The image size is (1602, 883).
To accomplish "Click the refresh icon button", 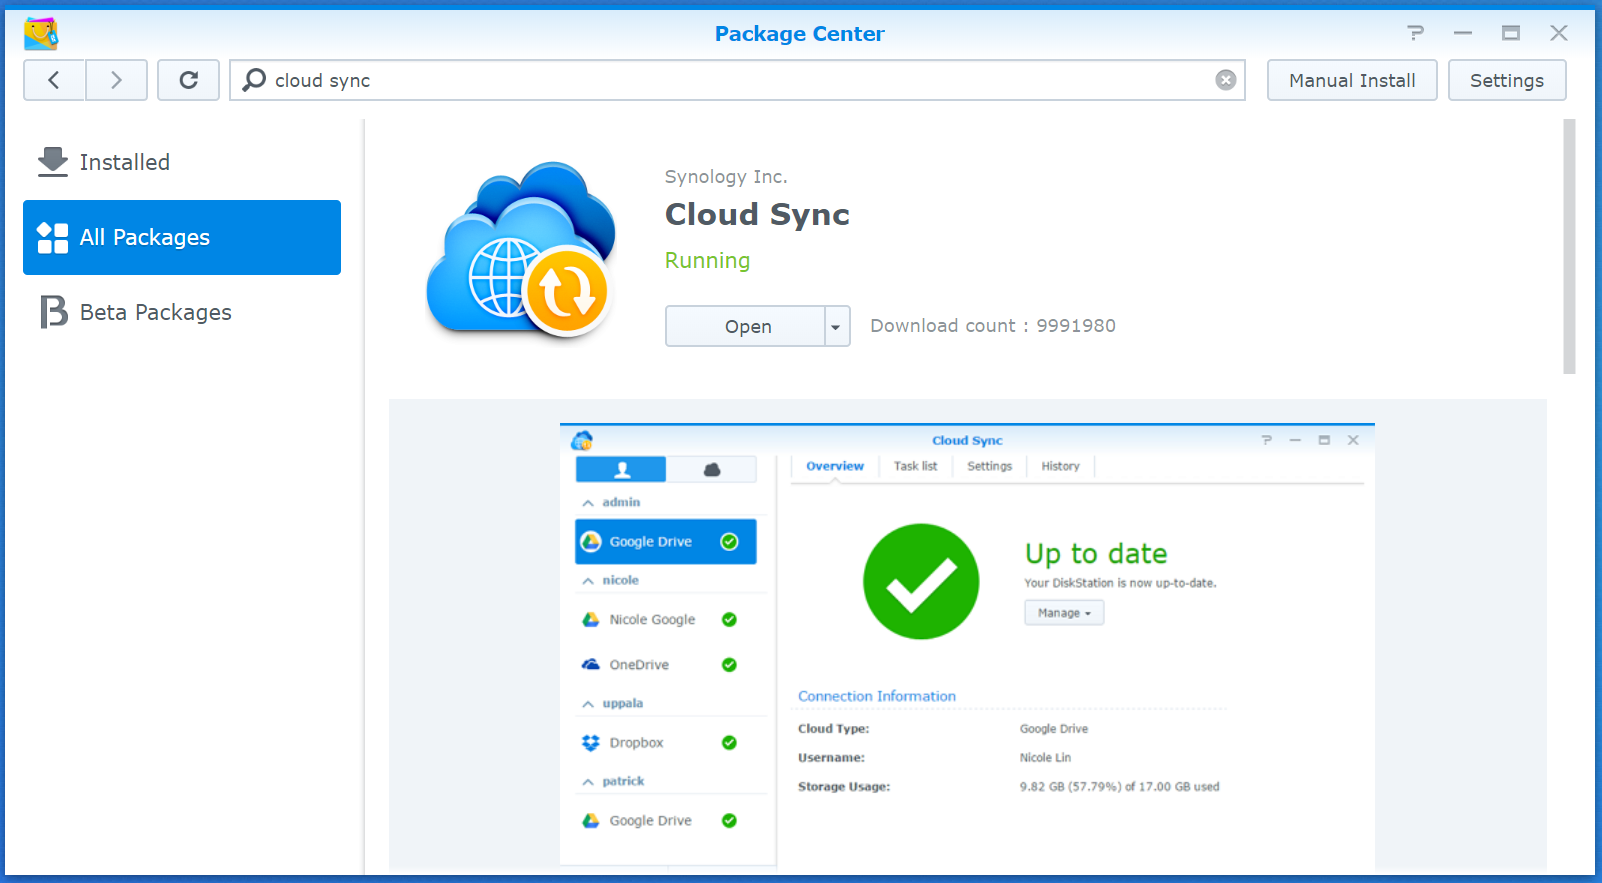I will pos(188,80).
